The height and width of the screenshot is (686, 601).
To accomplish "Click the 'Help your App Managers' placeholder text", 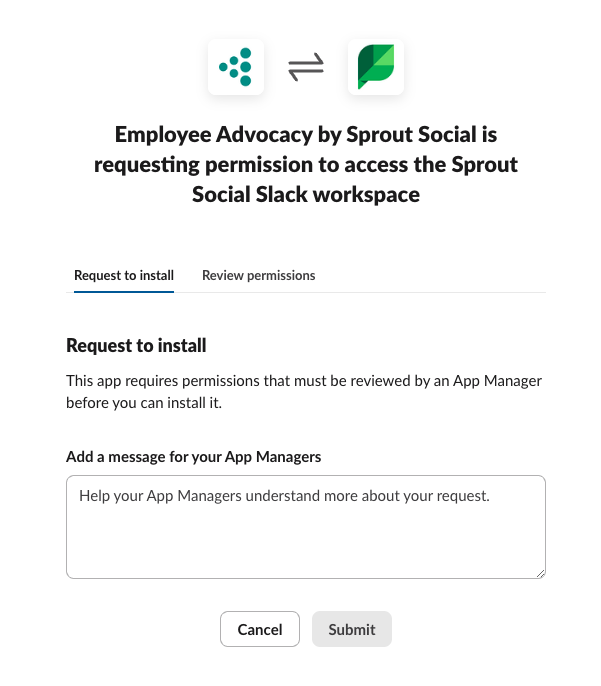I will [284, 496].
